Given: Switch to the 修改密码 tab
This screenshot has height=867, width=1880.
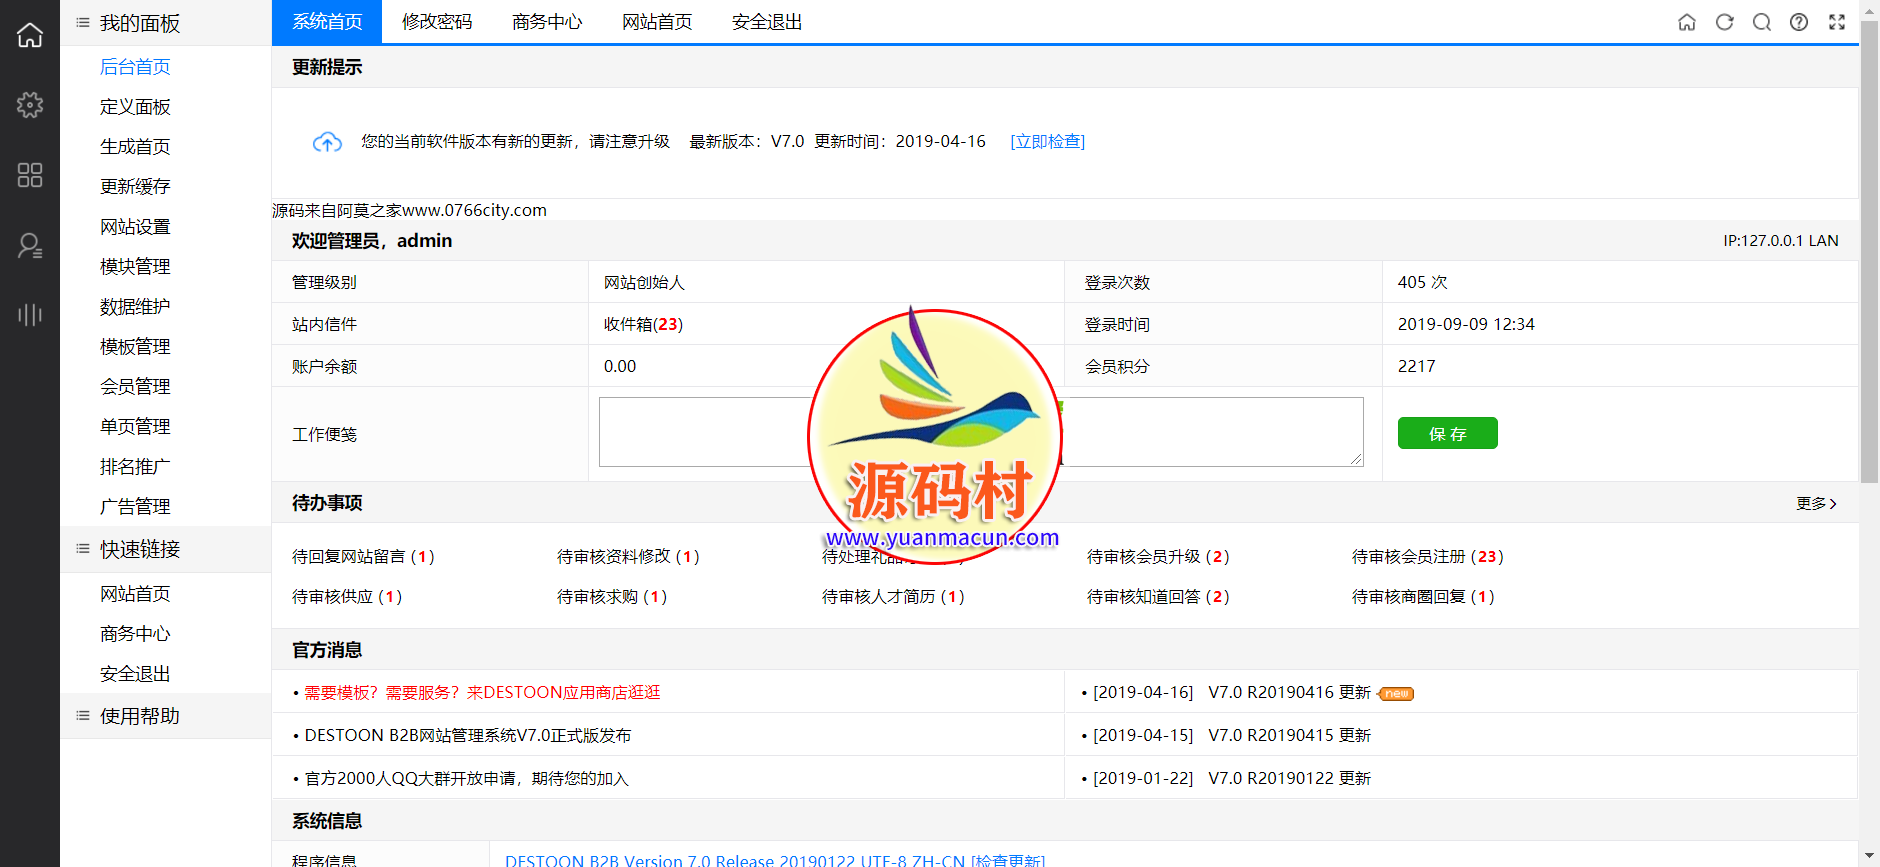Looking at the screenshot, I should pyautogui.click(x=437, y=22).
